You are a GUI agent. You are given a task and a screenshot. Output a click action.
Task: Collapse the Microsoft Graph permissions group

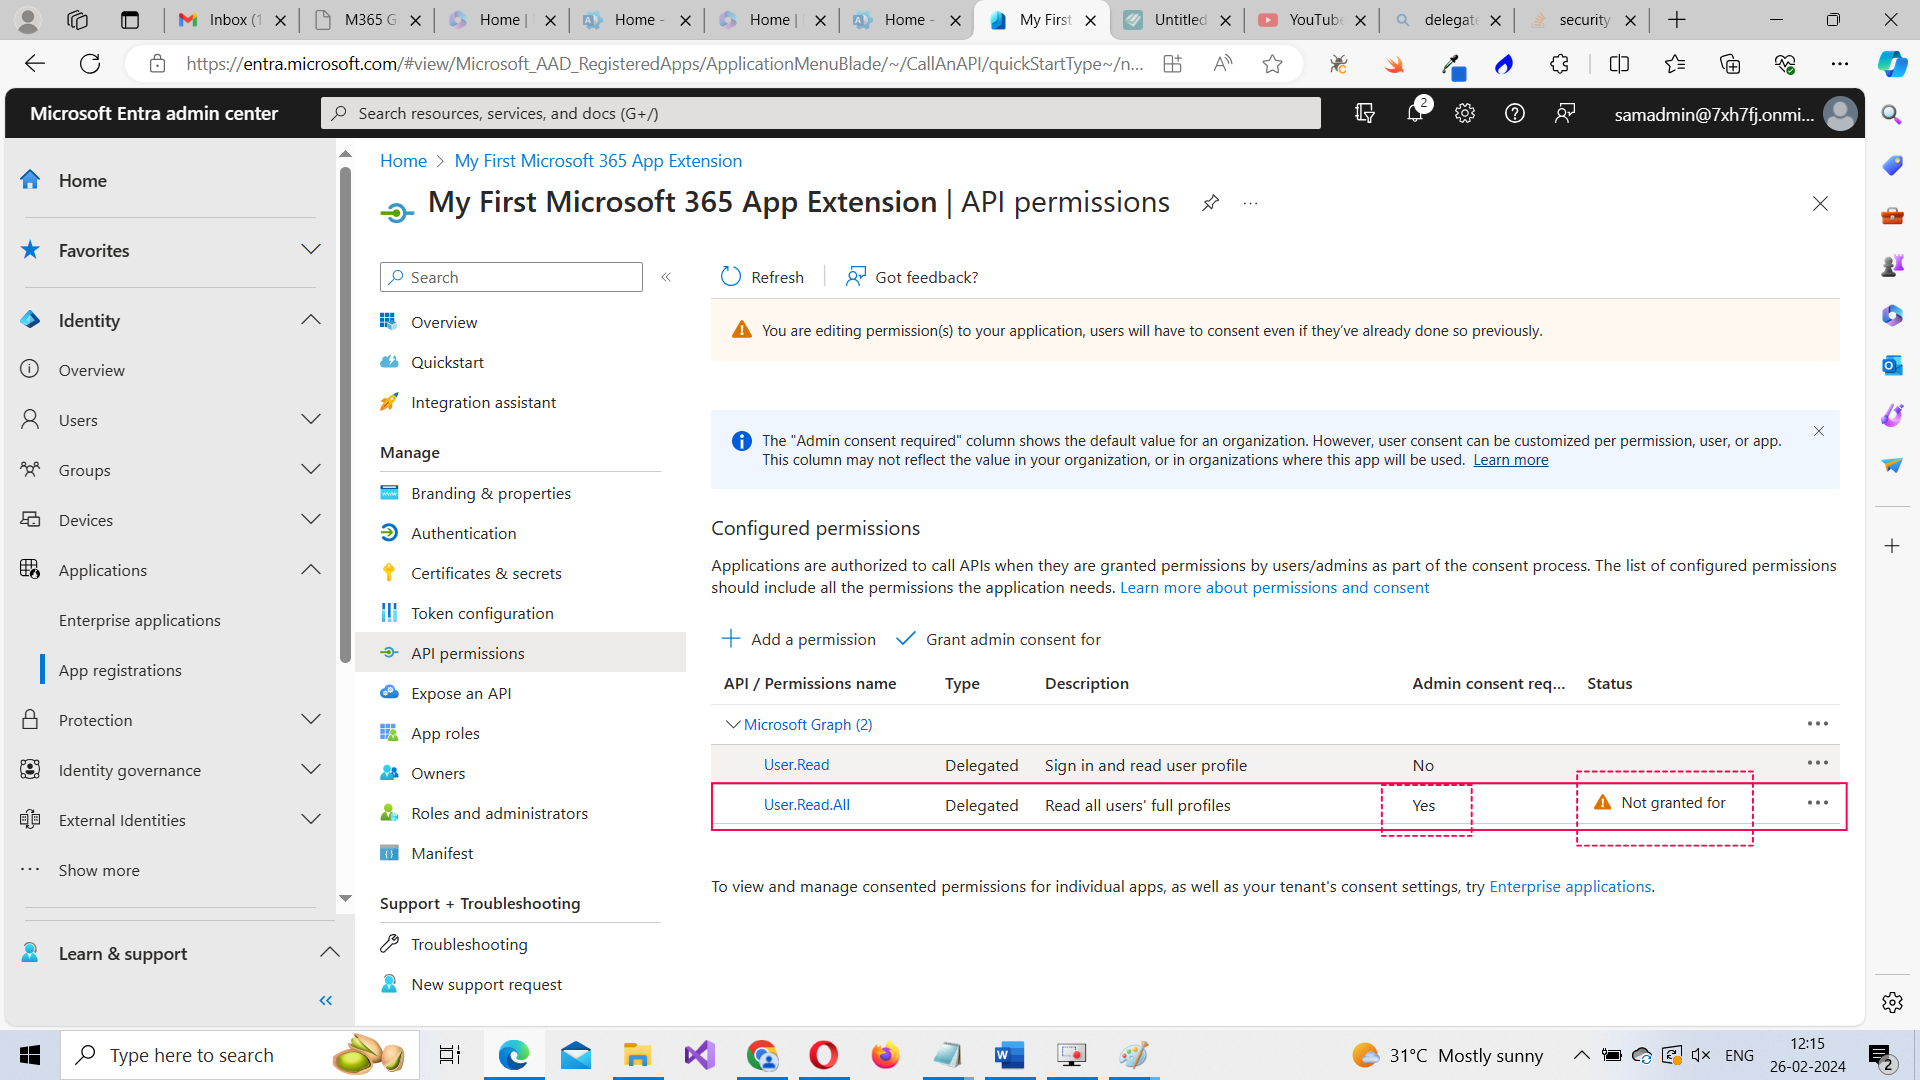[x=733, y=724]
